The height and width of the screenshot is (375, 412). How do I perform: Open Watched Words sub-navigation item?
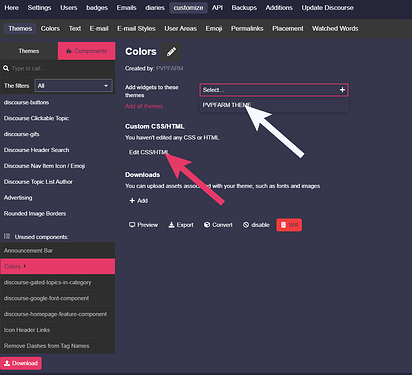point(335,29)
